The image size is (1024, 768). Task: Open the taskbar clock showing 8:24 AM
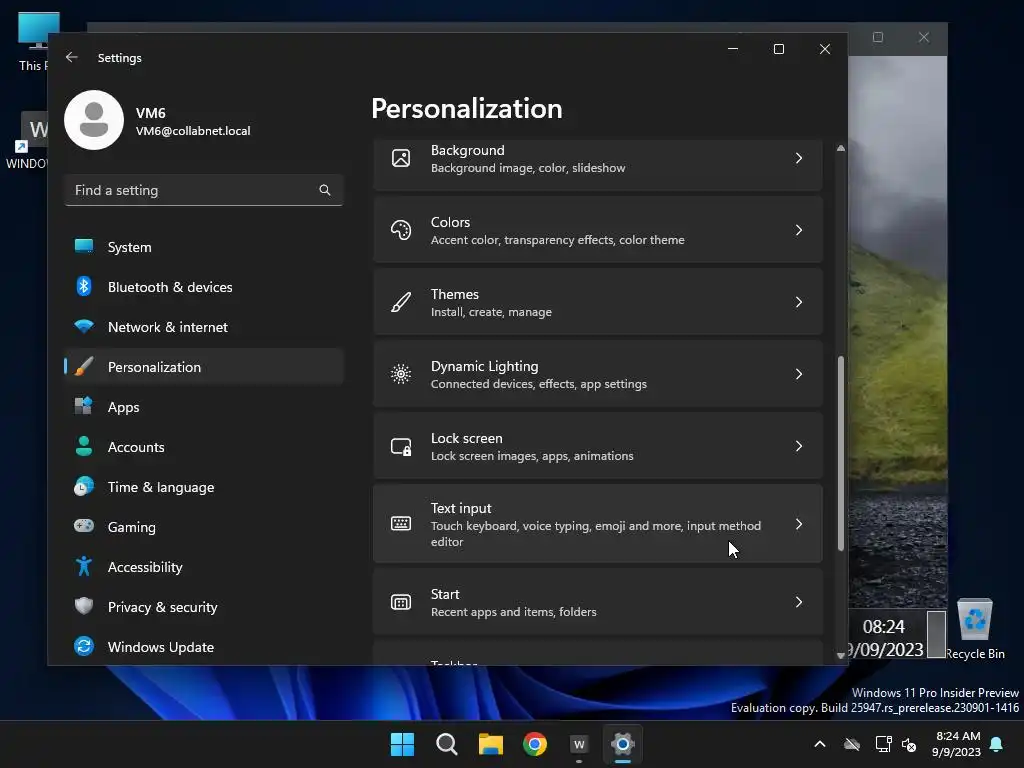click(957, 744)
